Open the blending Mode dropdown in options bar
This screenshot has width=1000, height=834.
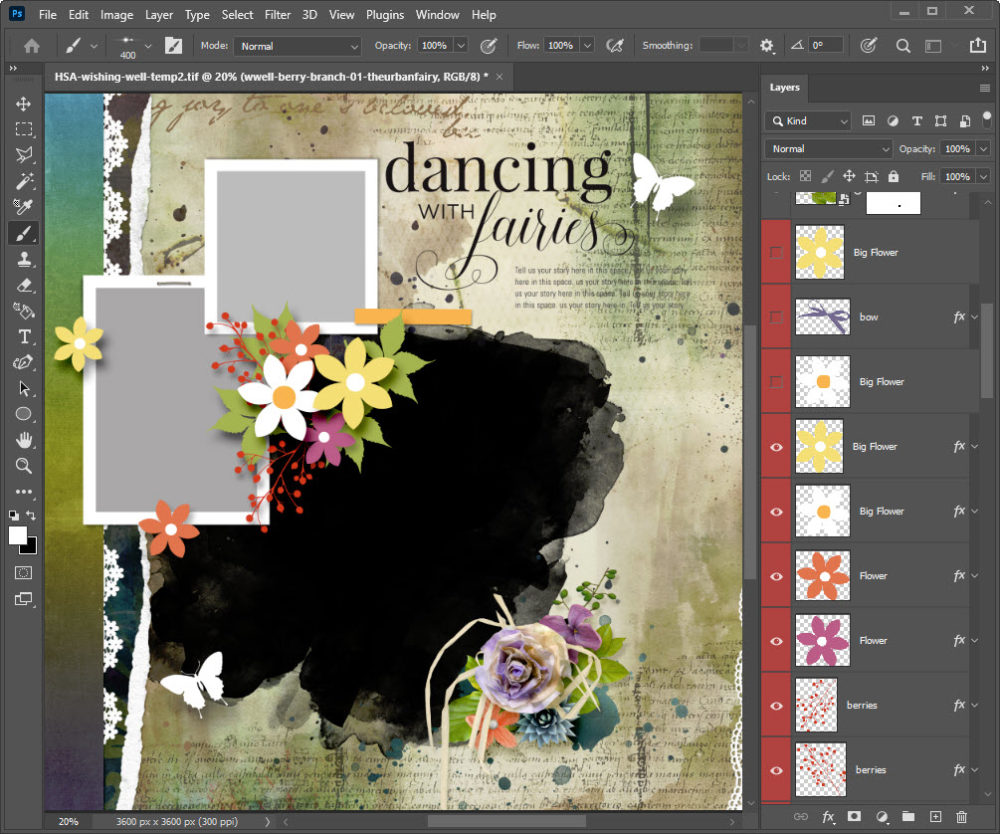click(297, 46)
